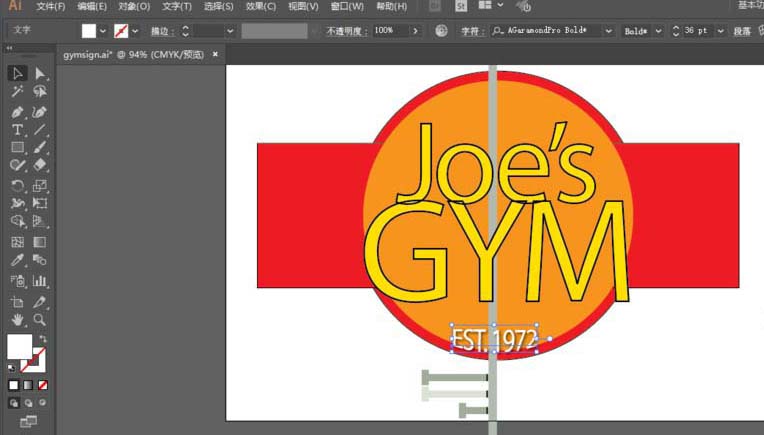The width and height of the screenshot is (764, 435).
Task: Open the 文件(F) menu
Action: (50, 7)
